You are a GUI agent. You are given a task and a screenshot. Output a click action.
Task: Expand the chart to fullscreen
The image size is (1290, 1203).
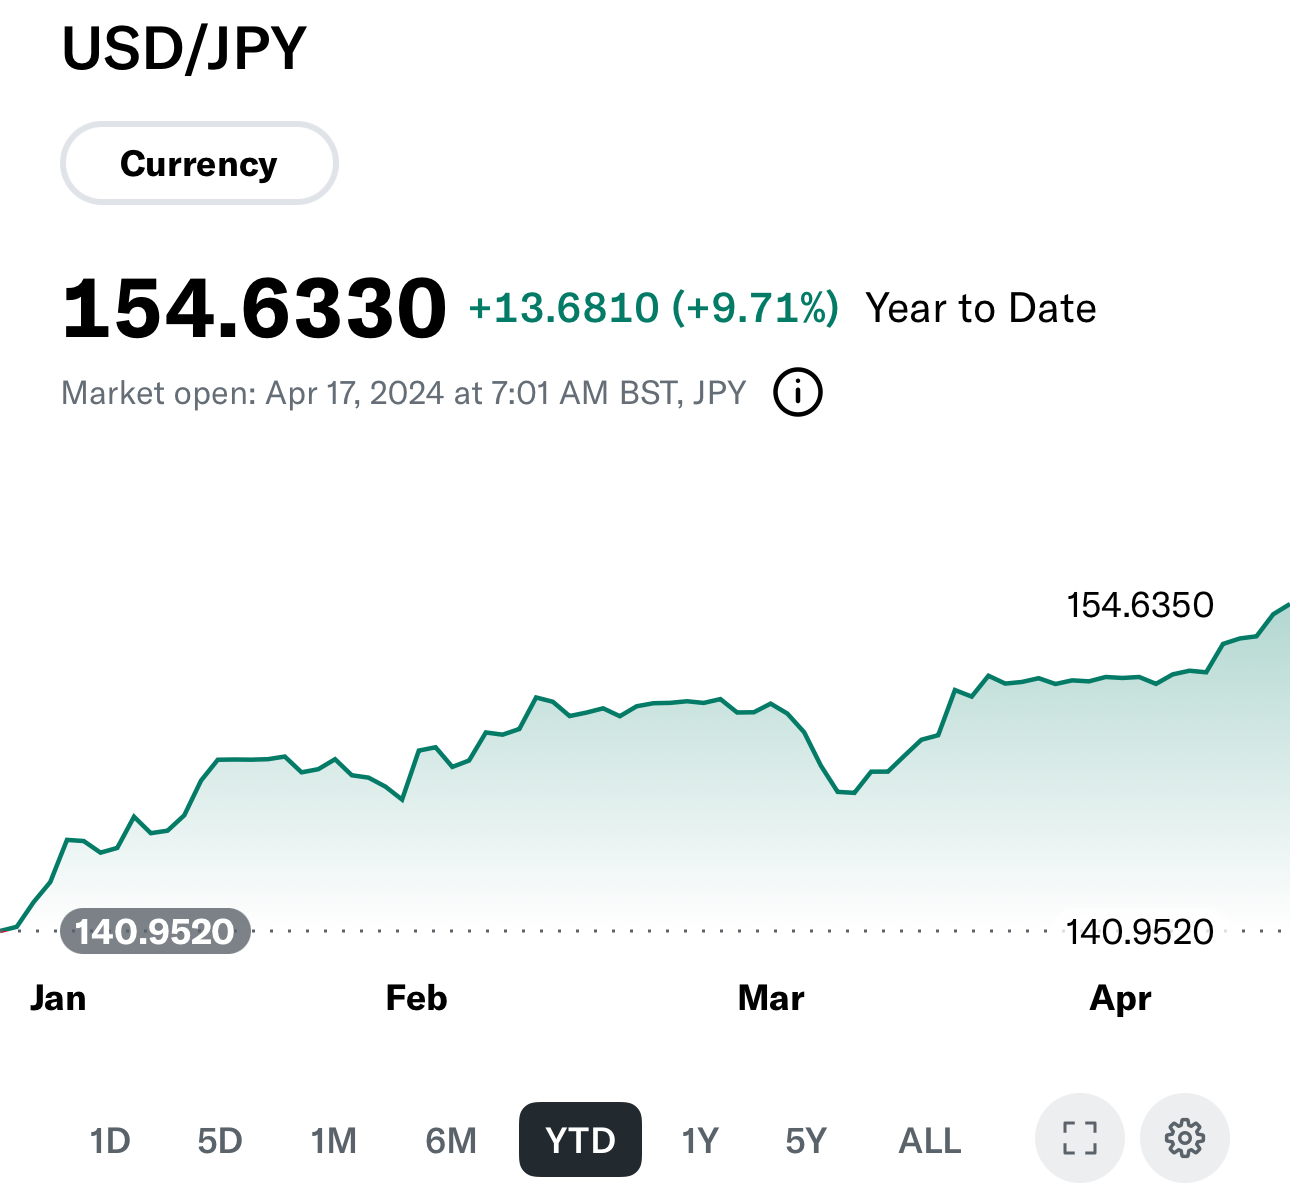[x=1080, y=1138]
